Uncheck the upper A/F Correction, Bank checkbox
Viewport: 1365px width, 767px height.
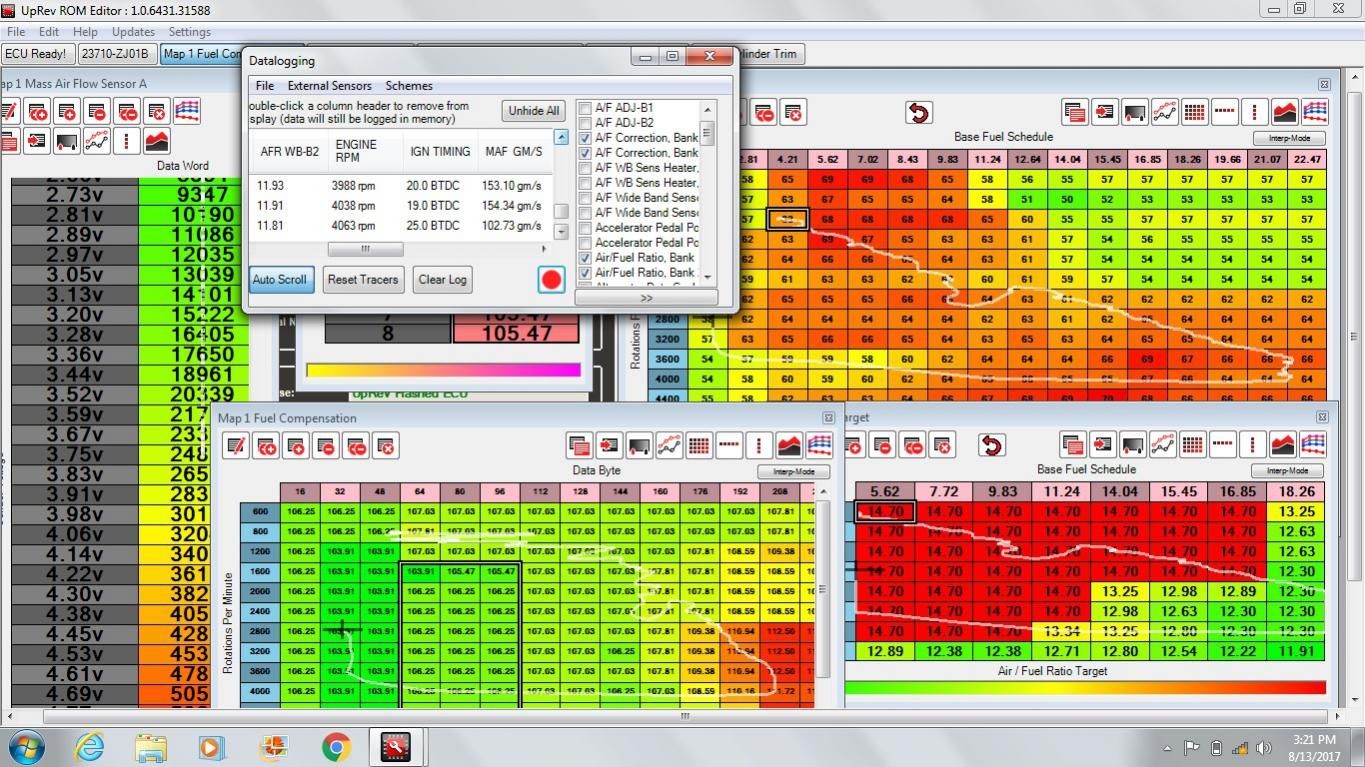[585, 138]
